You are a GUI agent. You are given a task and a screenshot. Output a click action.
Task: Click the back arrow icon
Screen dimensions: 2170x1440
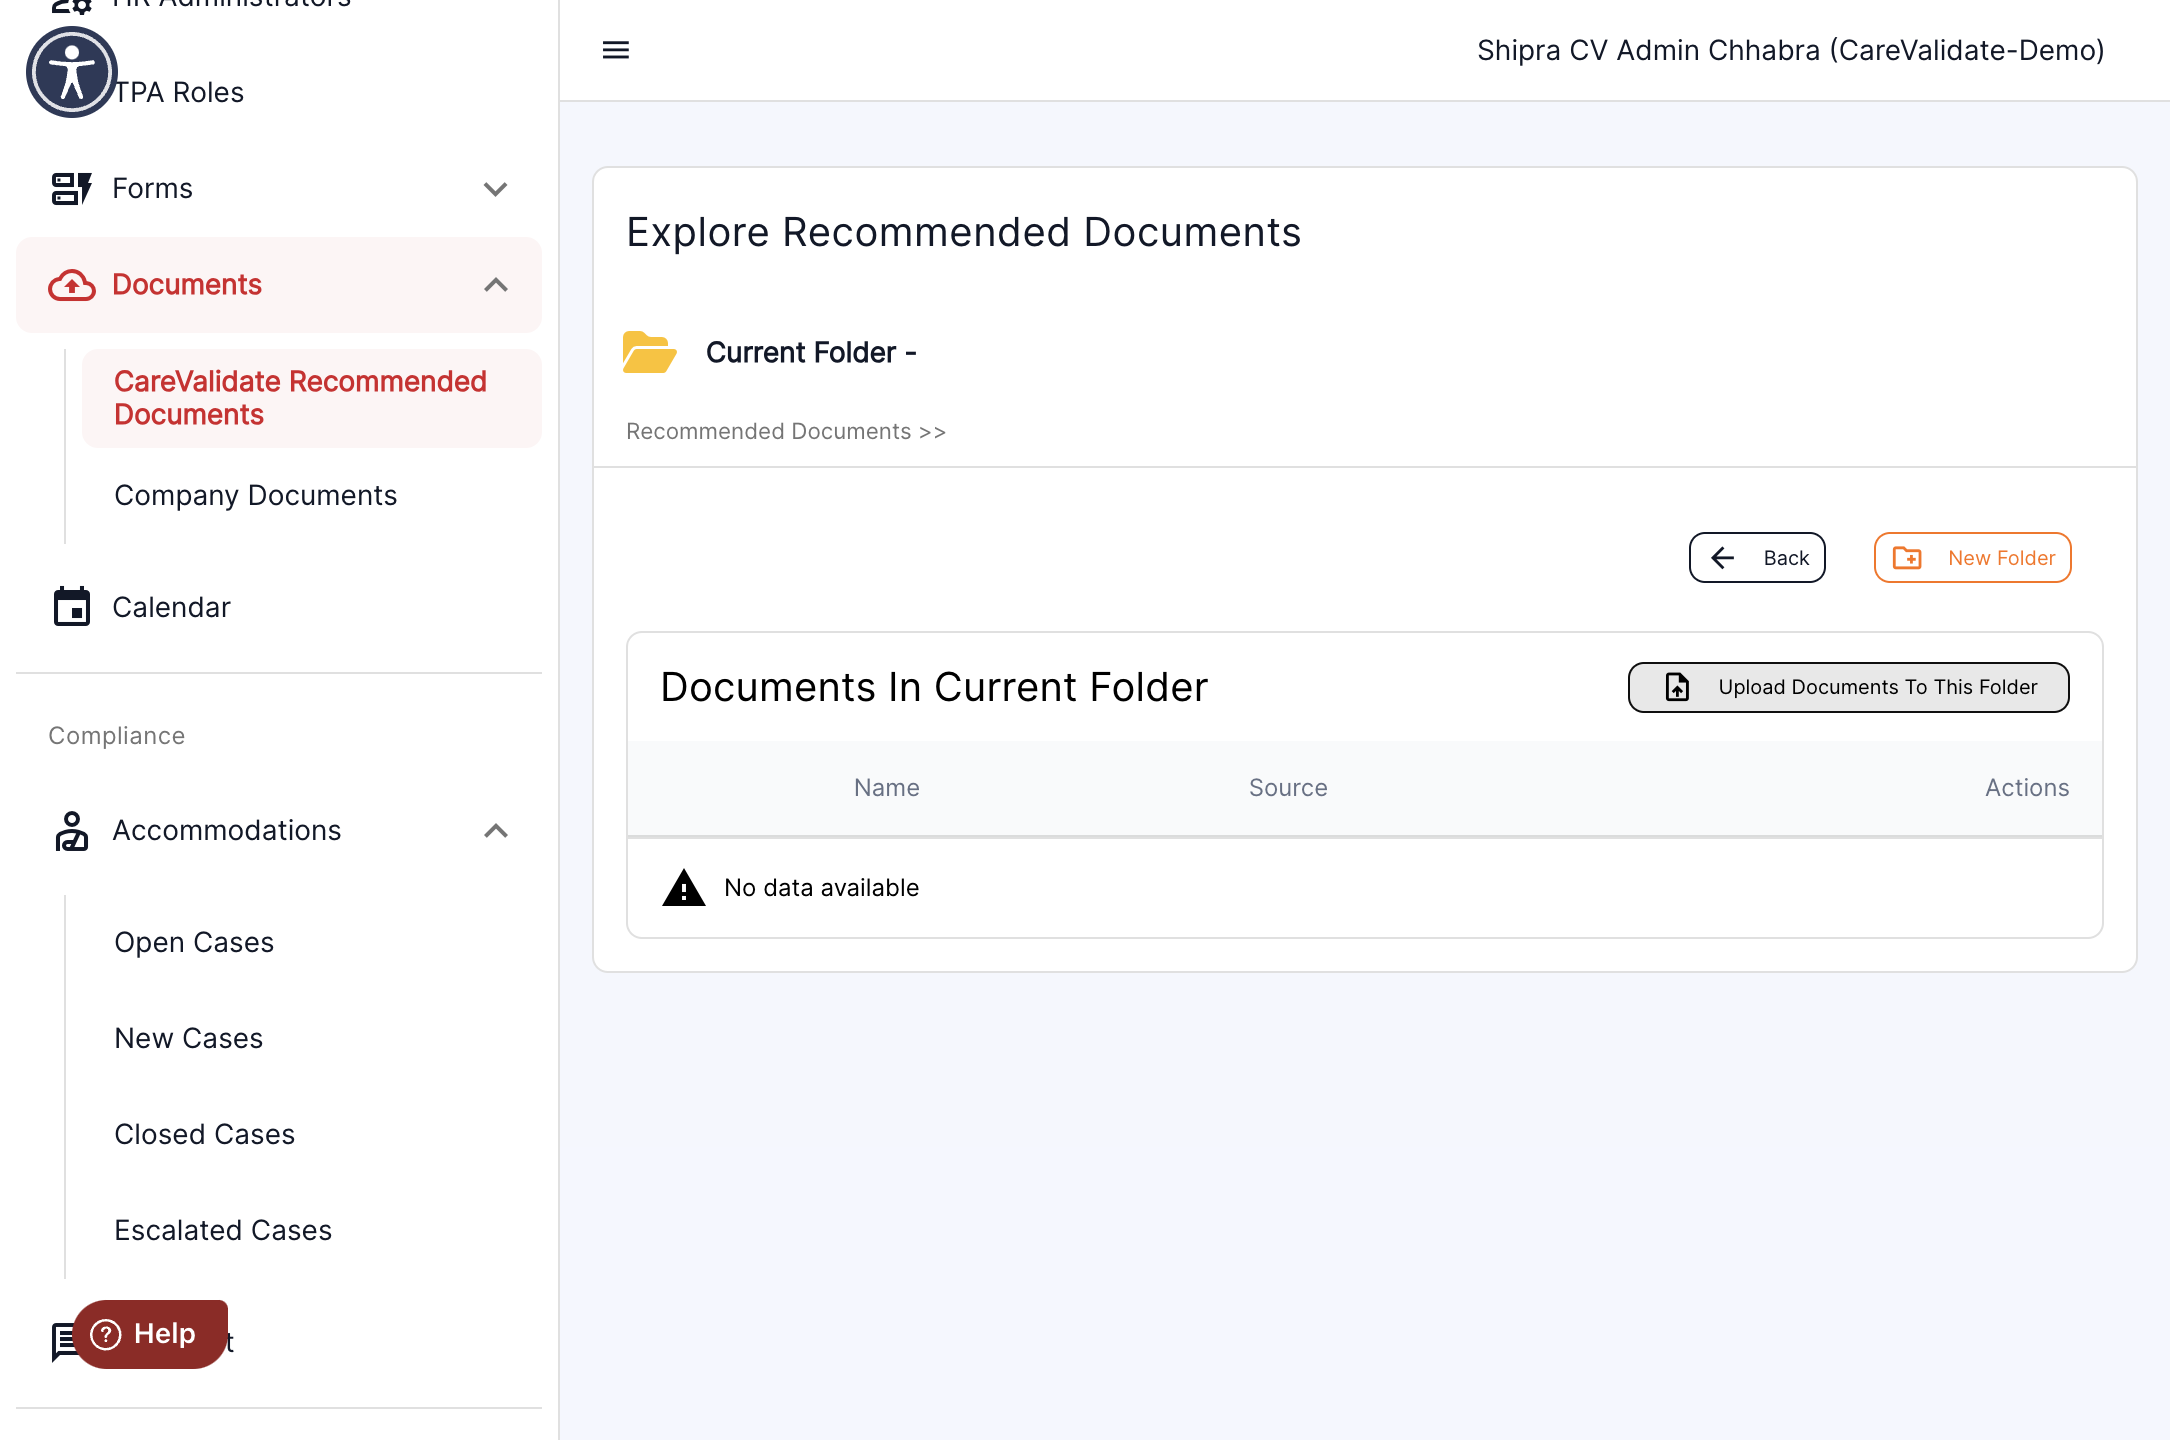pyautogui.click(x=1723, y=558)
